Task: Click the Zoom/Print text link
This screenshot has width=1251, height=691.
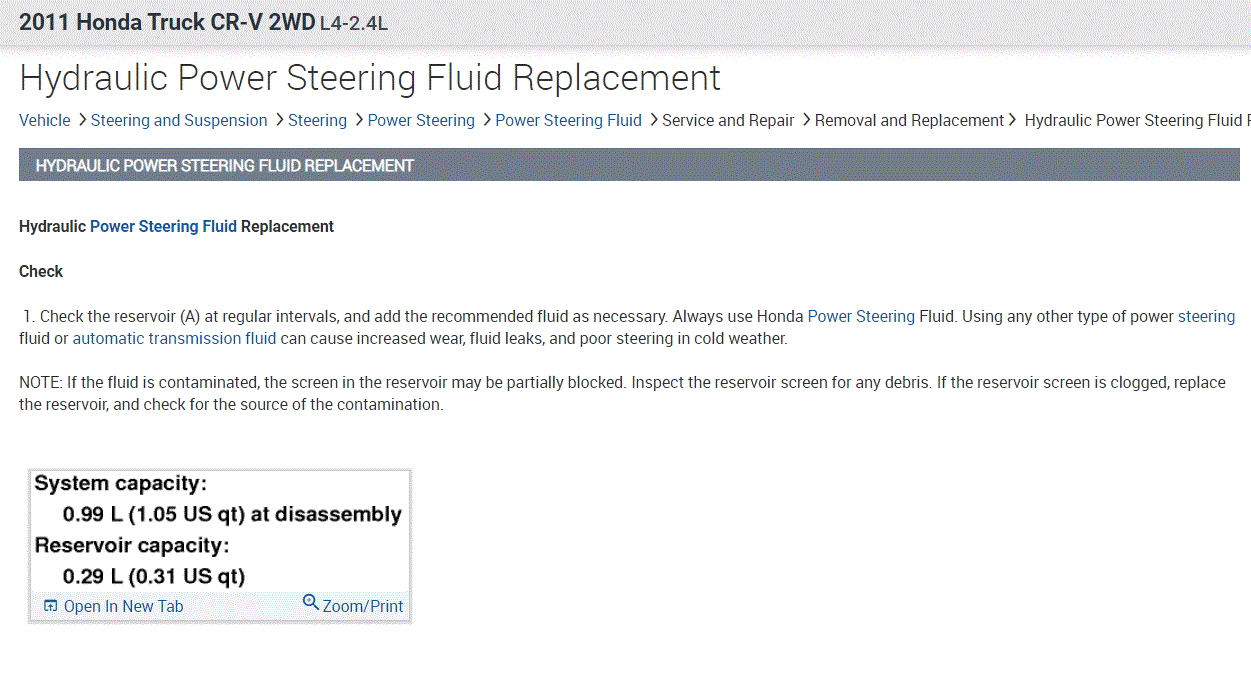Action: (x=363, y=606)
